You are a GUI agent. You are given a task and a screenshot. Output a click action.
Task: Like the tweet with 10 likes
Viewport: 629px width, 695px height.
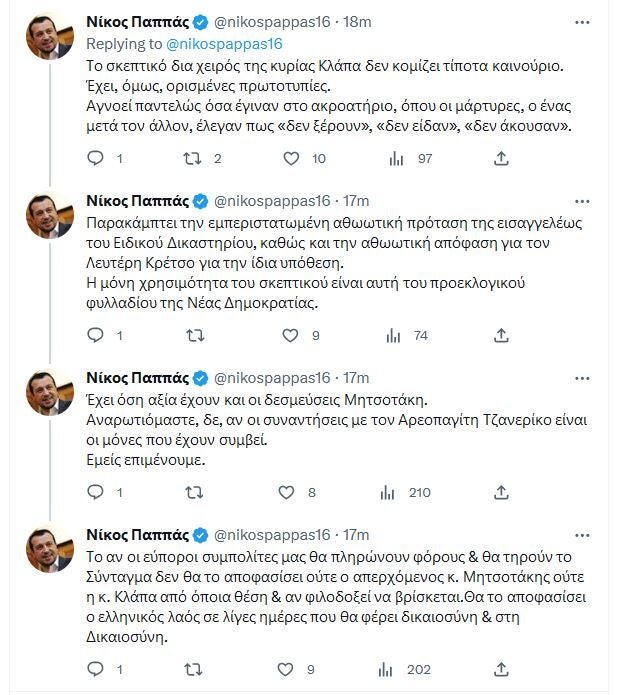pos(291,158)
